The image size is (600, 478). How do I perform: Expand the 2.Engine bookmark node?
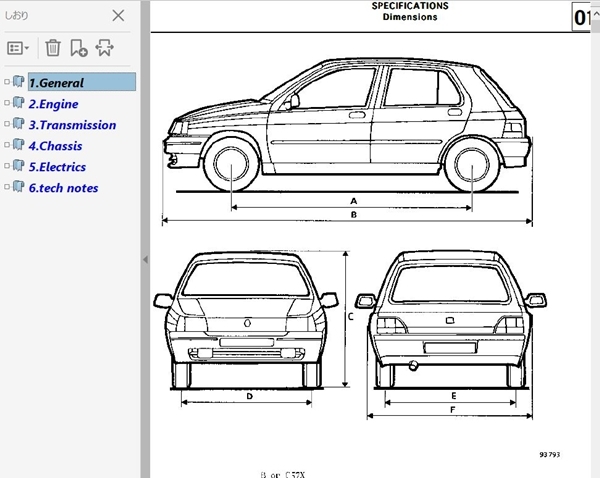pyautogui.click(x=7, y=104)
